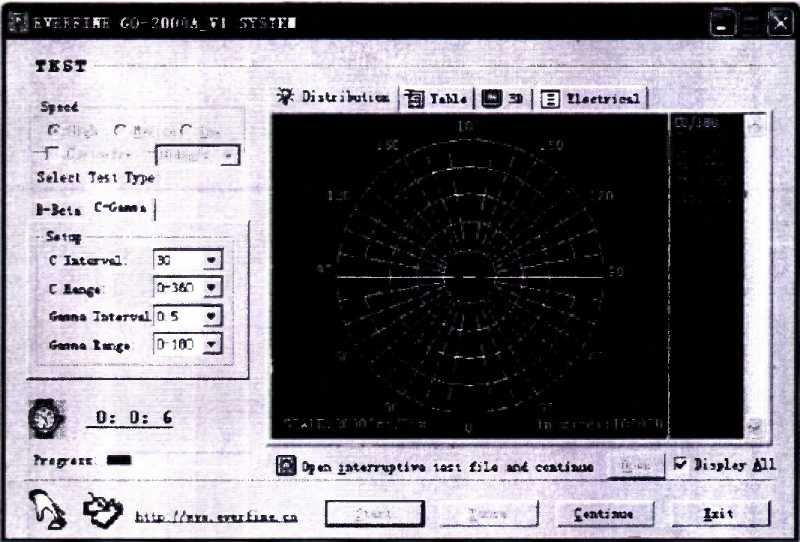Click the elapsed time display 0: 0: 6

(x=133, y=417)
